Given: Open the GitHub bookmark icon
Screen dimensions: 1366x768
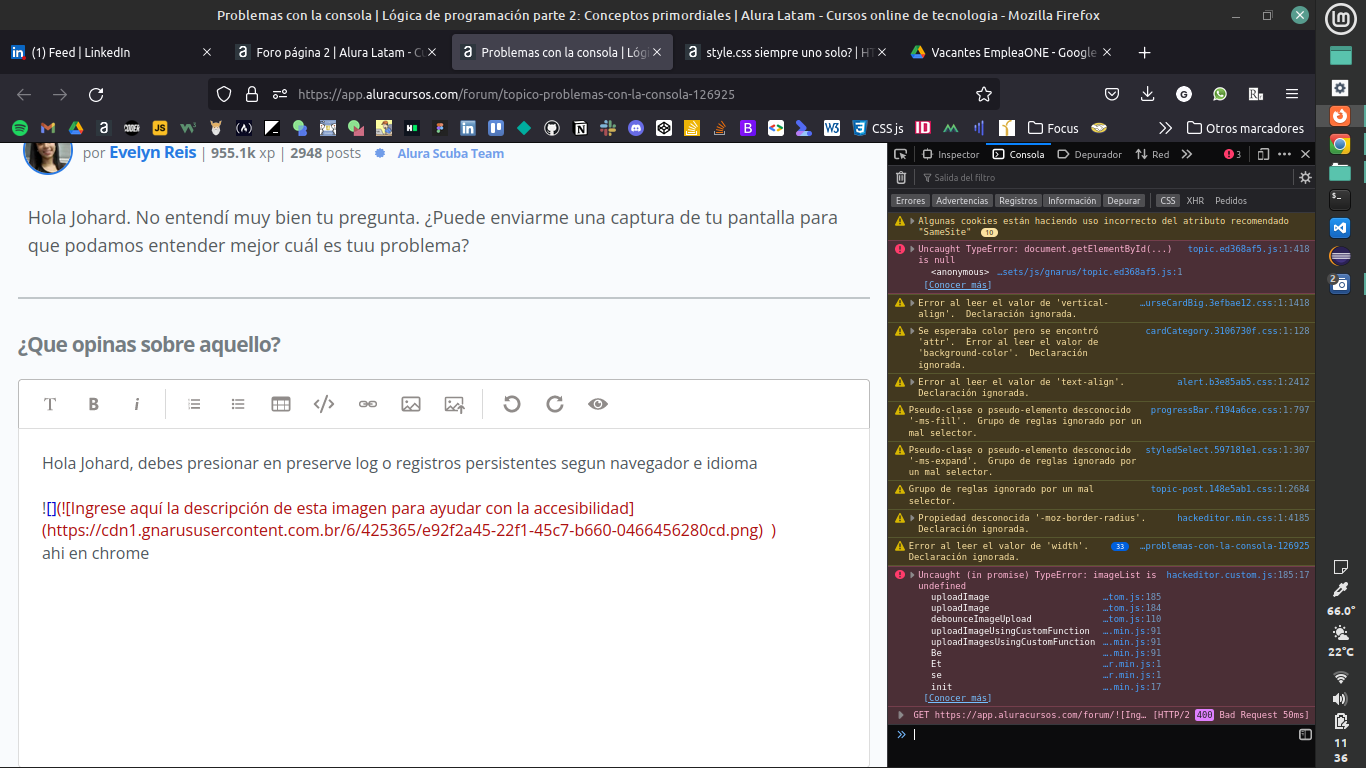Looking at the screenshot, I should click(552, 128).
